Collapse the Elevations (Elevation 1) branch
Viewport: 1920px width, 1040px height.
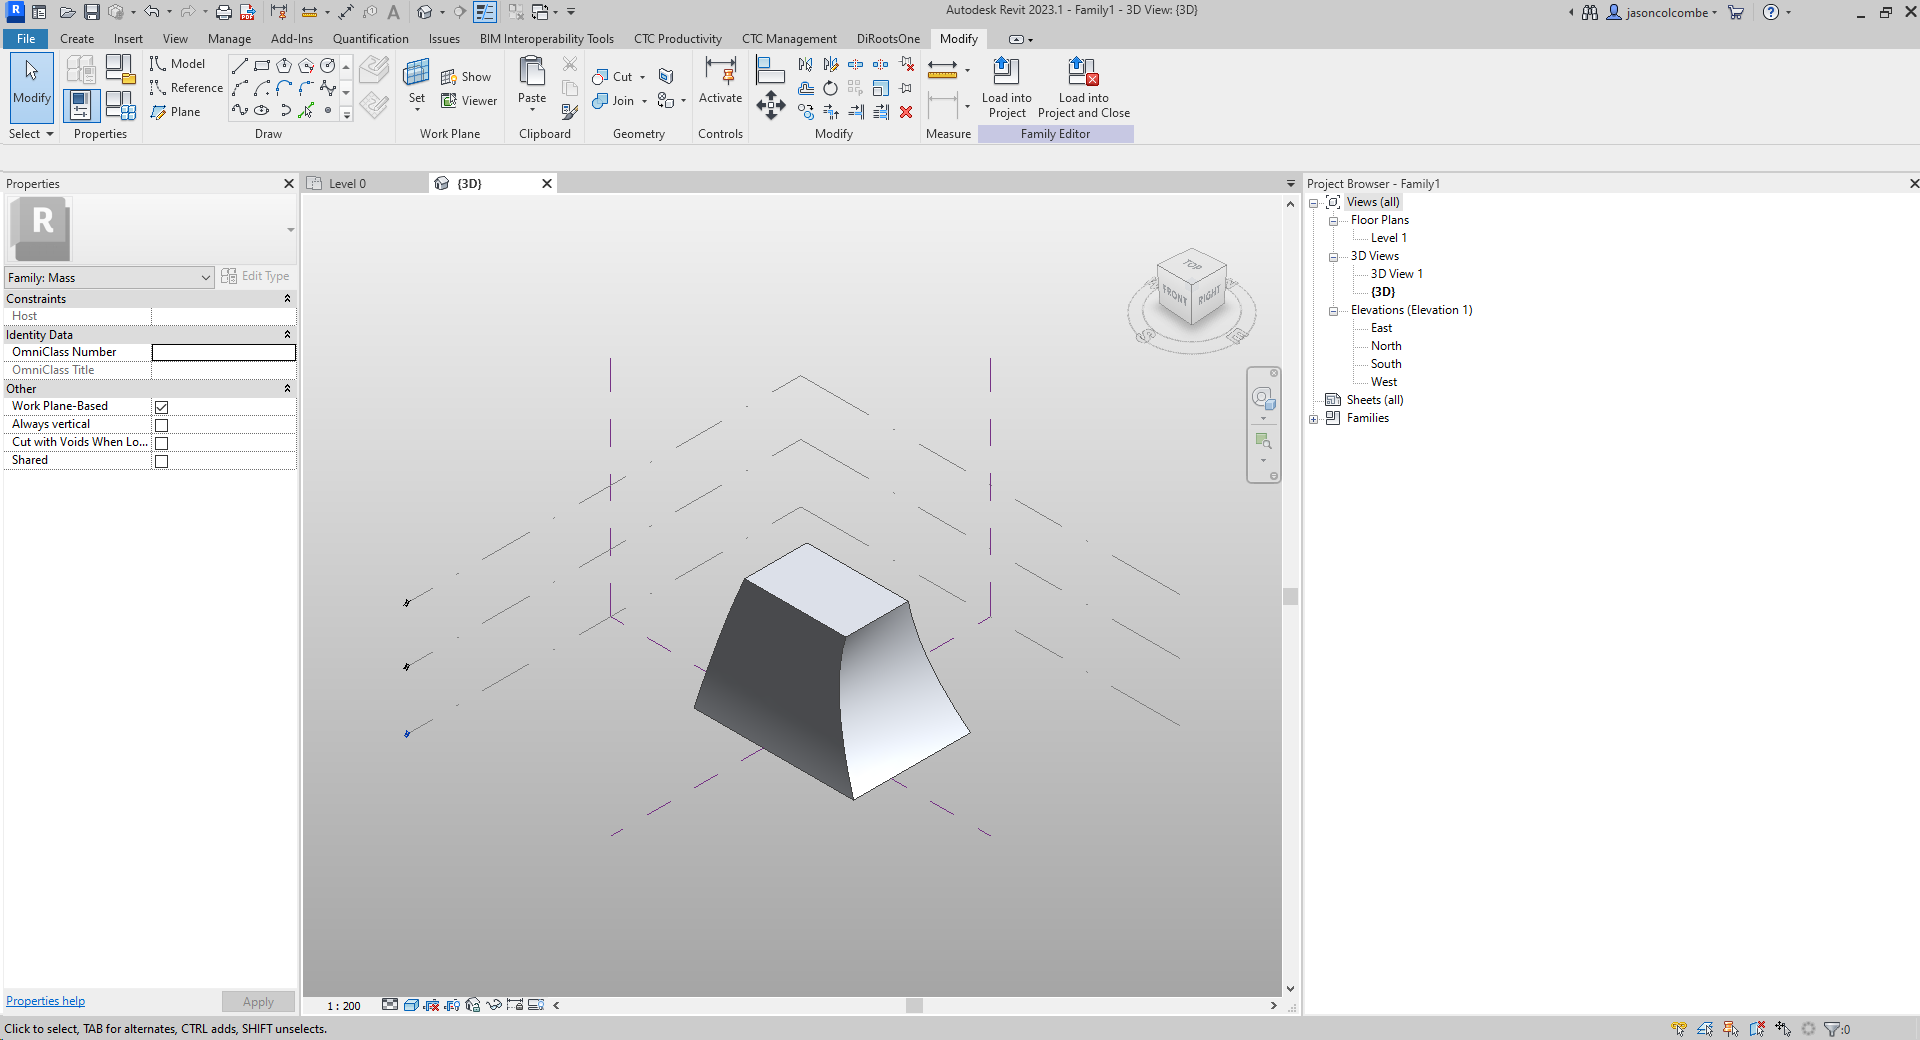click(x=1334, y=310)
